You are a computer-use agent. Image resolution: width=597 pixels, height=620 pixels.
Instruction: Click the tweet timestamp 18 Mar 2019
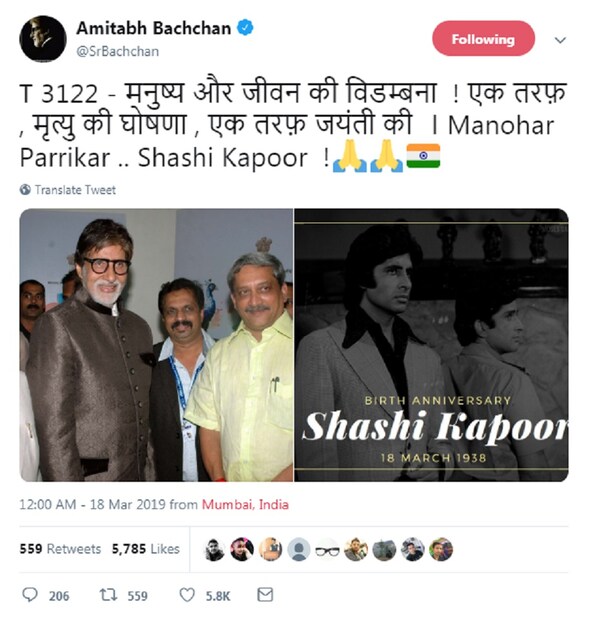click(128, 505)
